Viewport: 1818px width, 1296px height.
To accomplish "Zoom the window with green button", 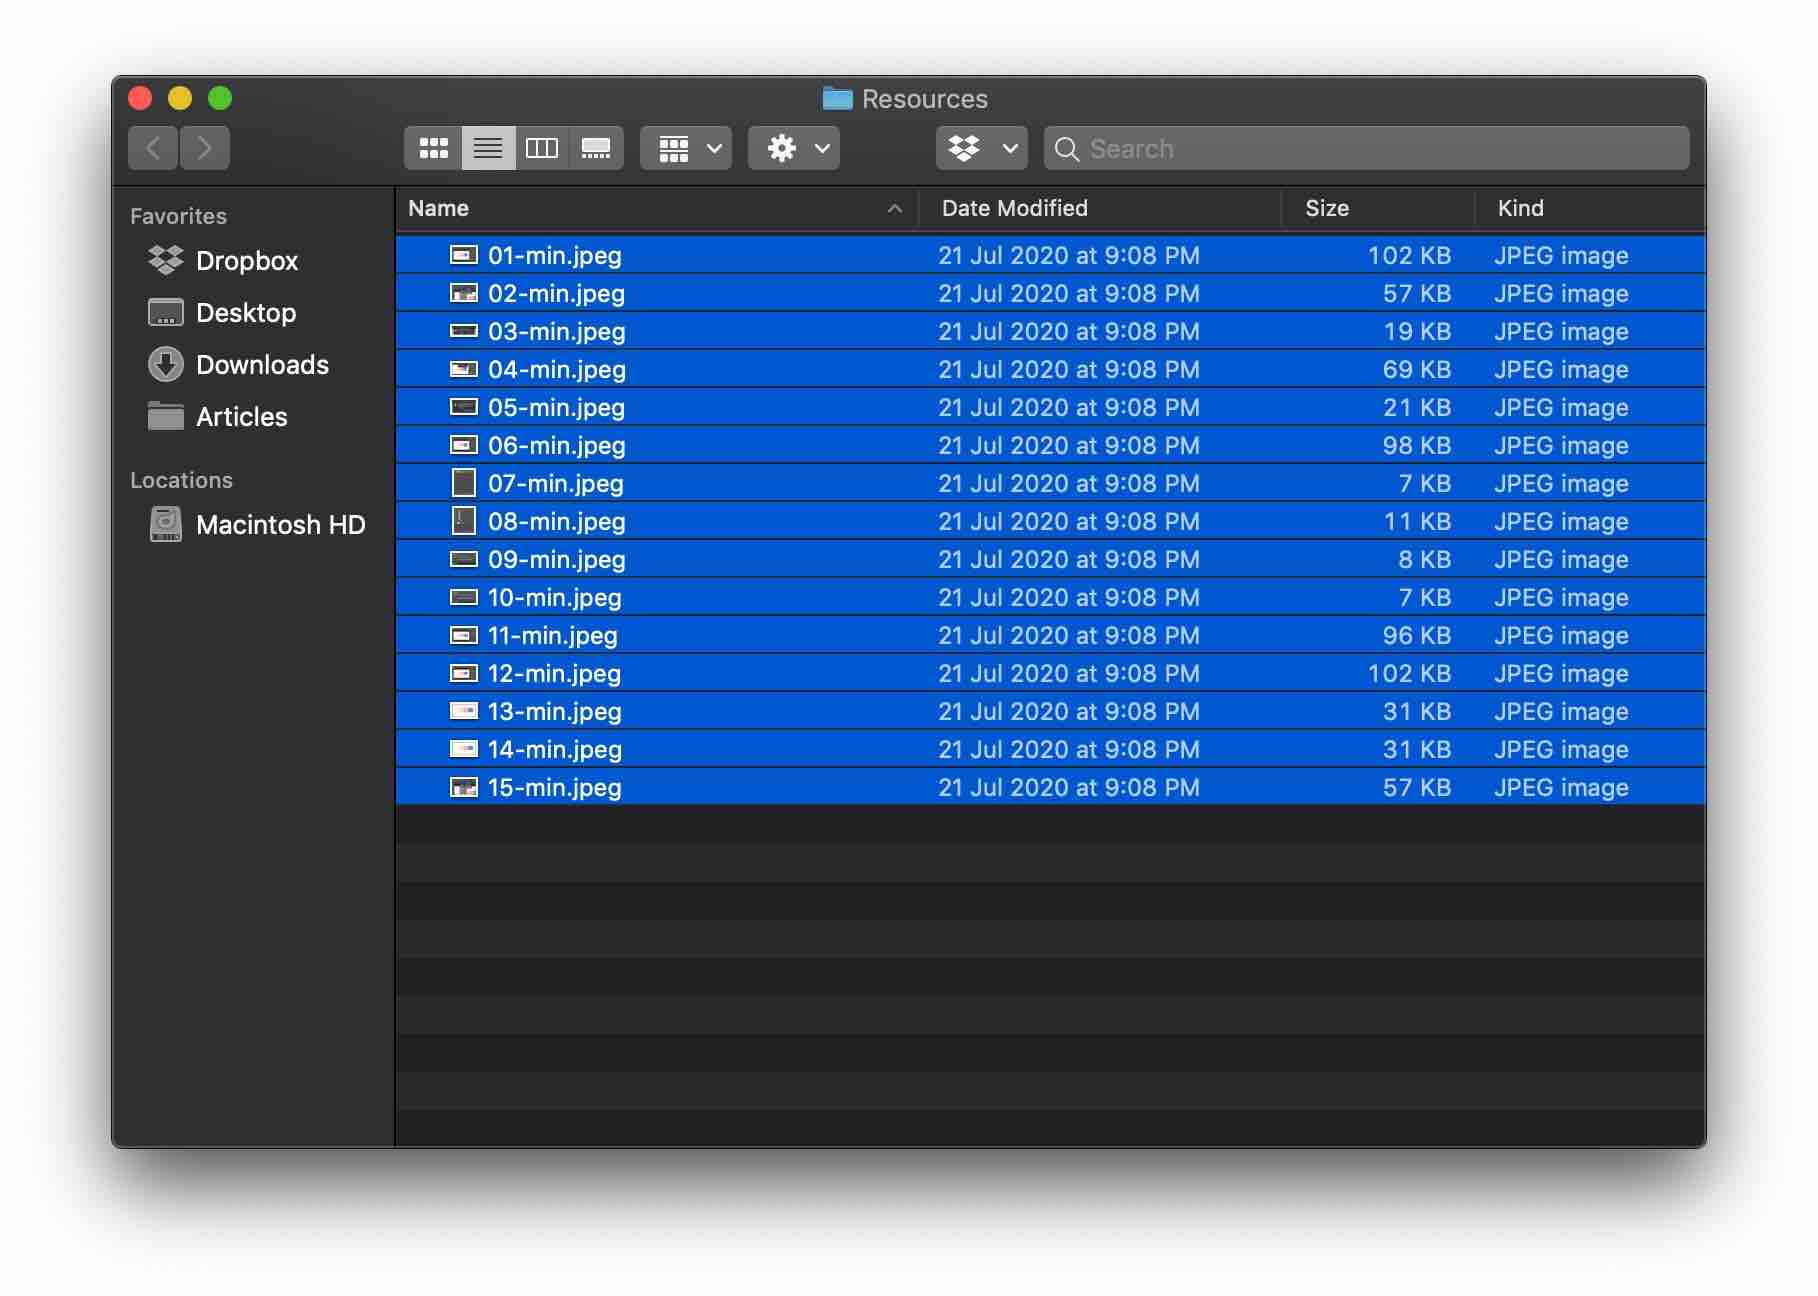I will click(220, 98).
